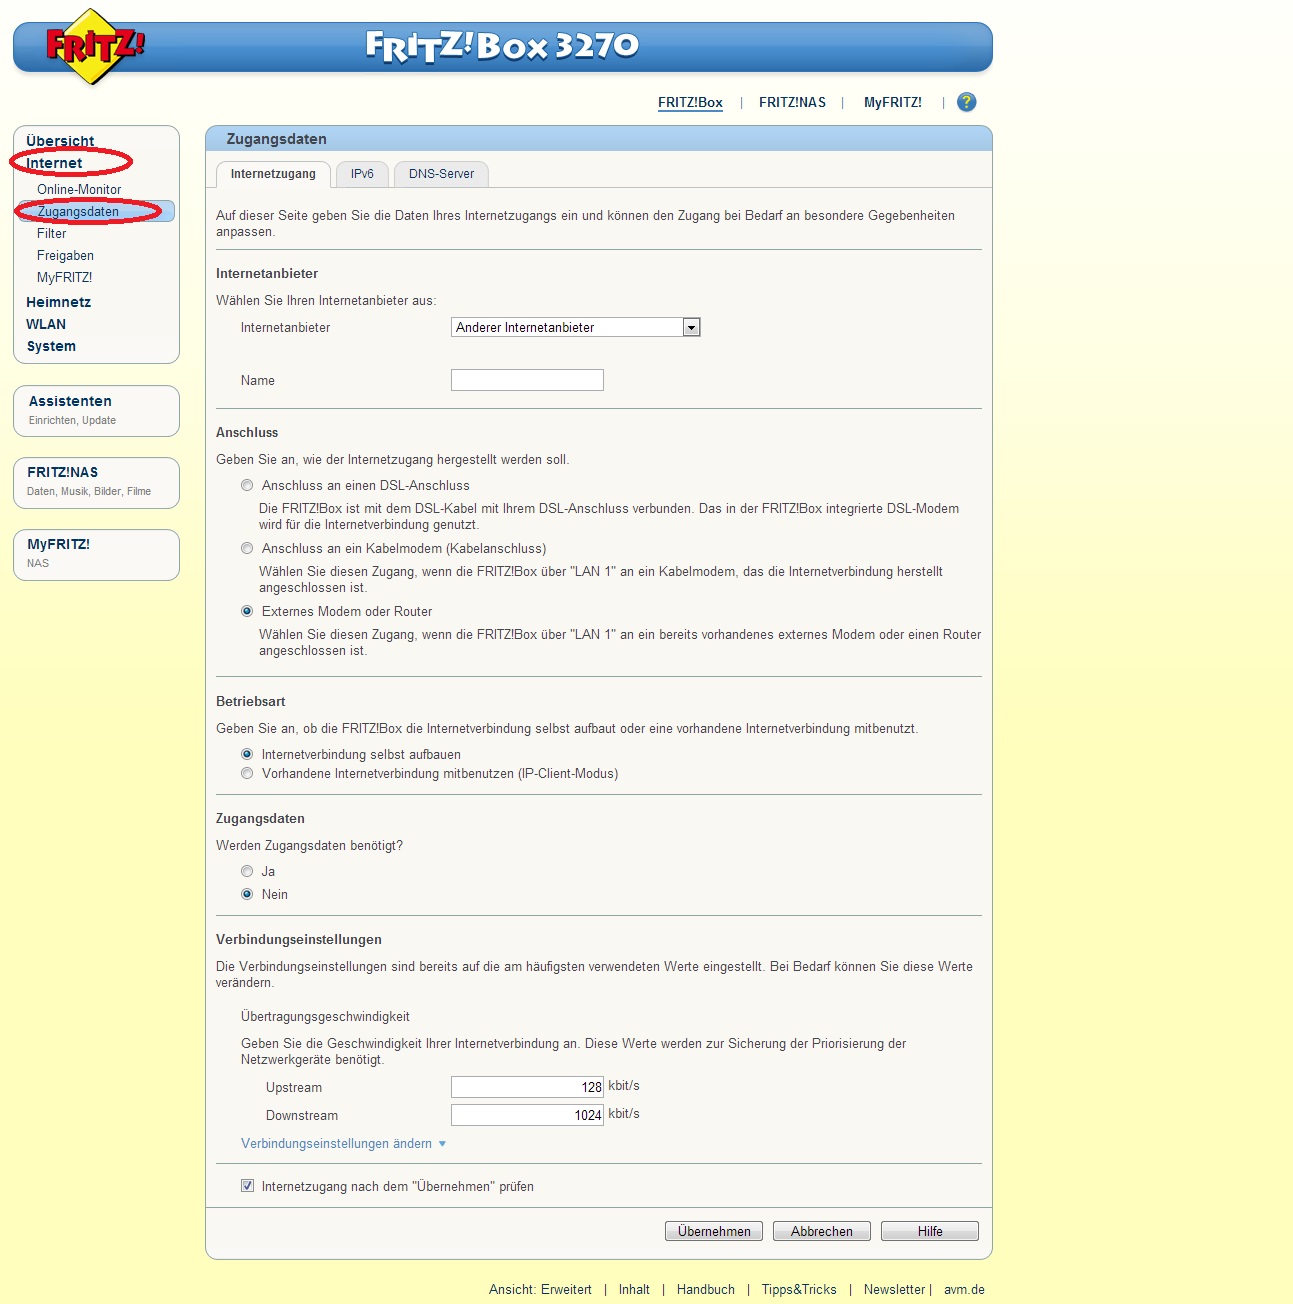Image resolution: width=1293 pixels, height=1304 pixels.
Task: Choose Kabelmodem connection option
Action: tap(247, 549)
